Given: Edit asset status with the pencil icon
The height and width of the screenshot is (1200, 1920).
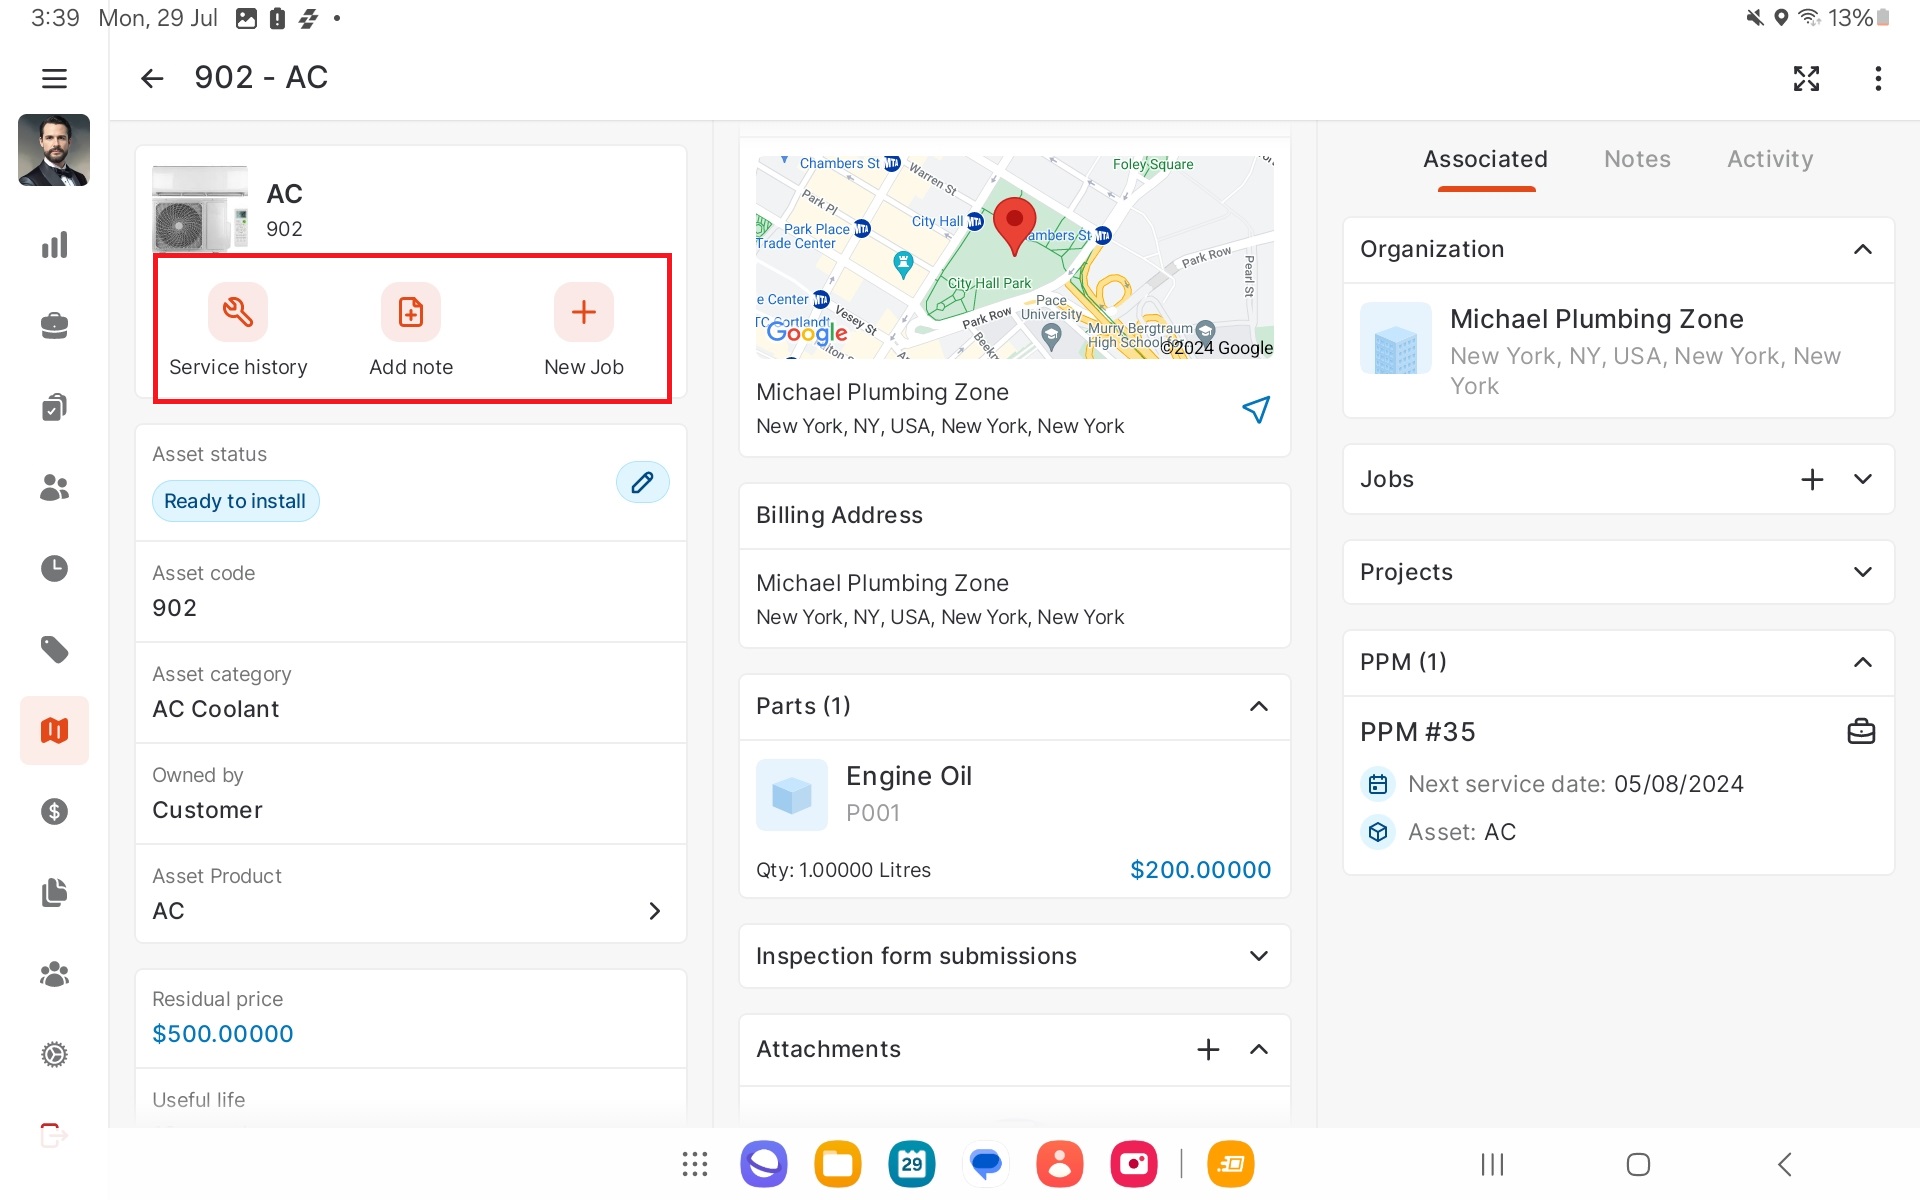Looking at the screenshot, I should coord(642,483).
